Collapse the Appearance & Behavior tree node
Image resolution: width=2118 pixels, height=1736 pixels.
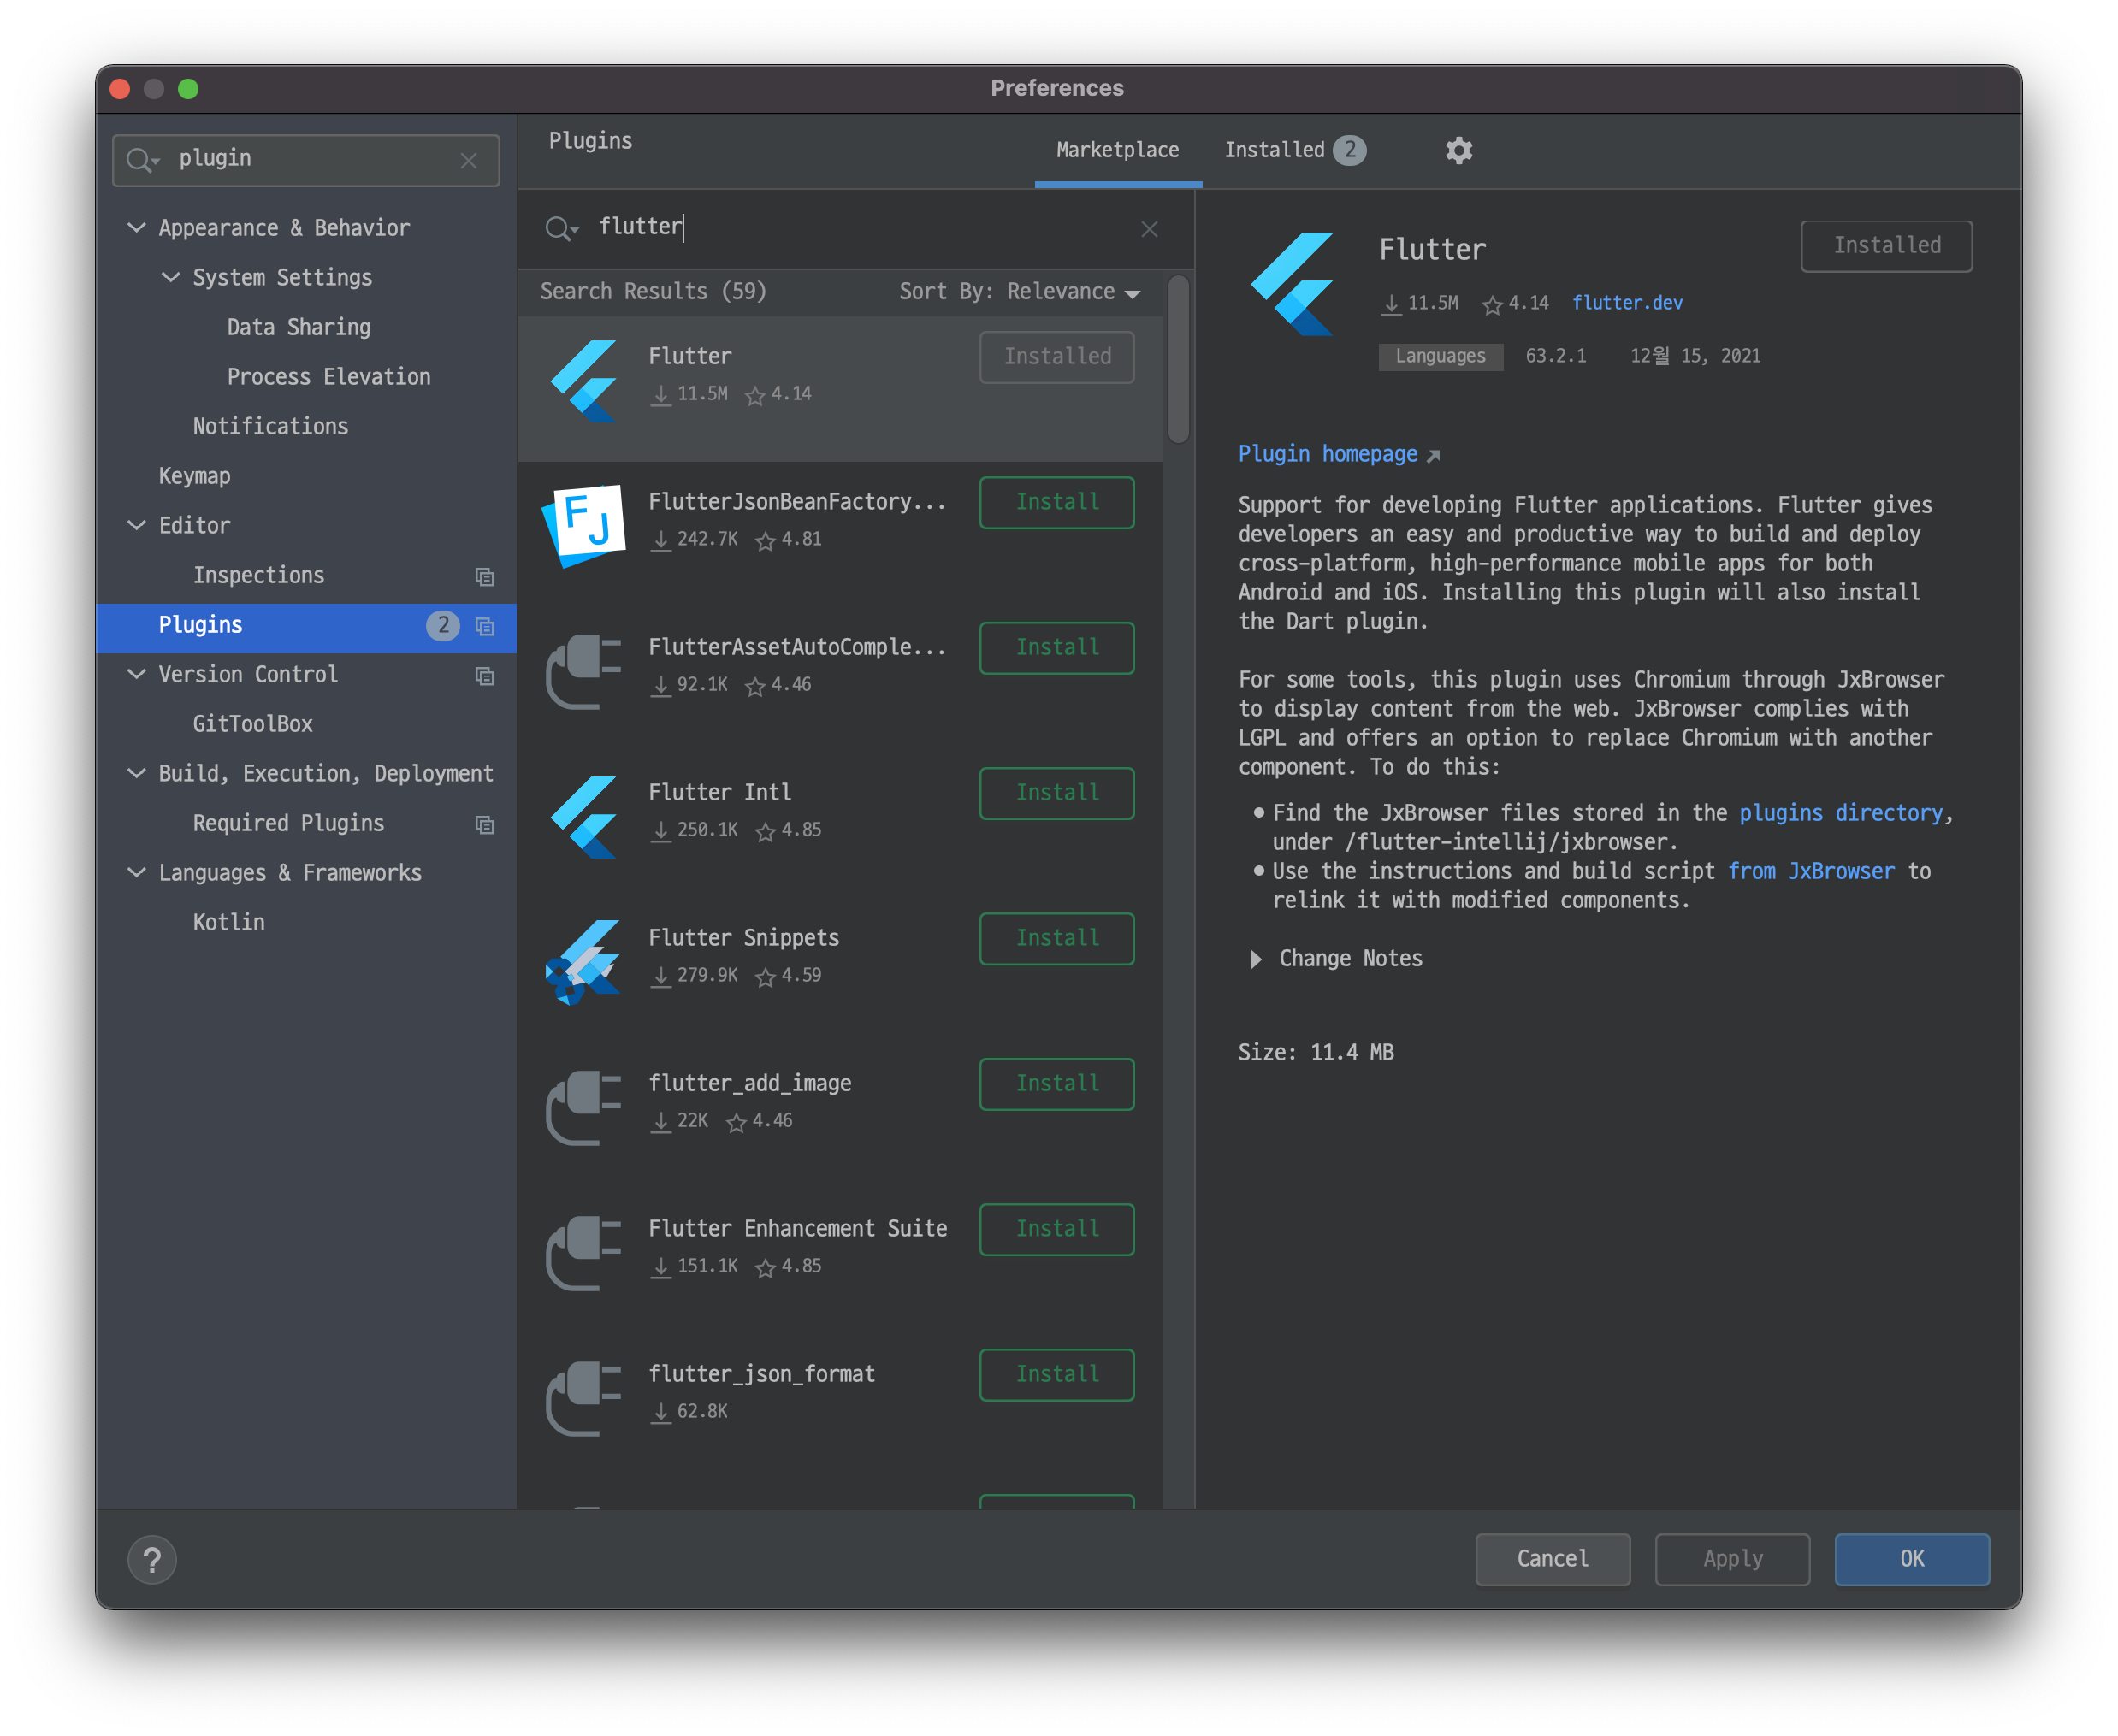137,228
